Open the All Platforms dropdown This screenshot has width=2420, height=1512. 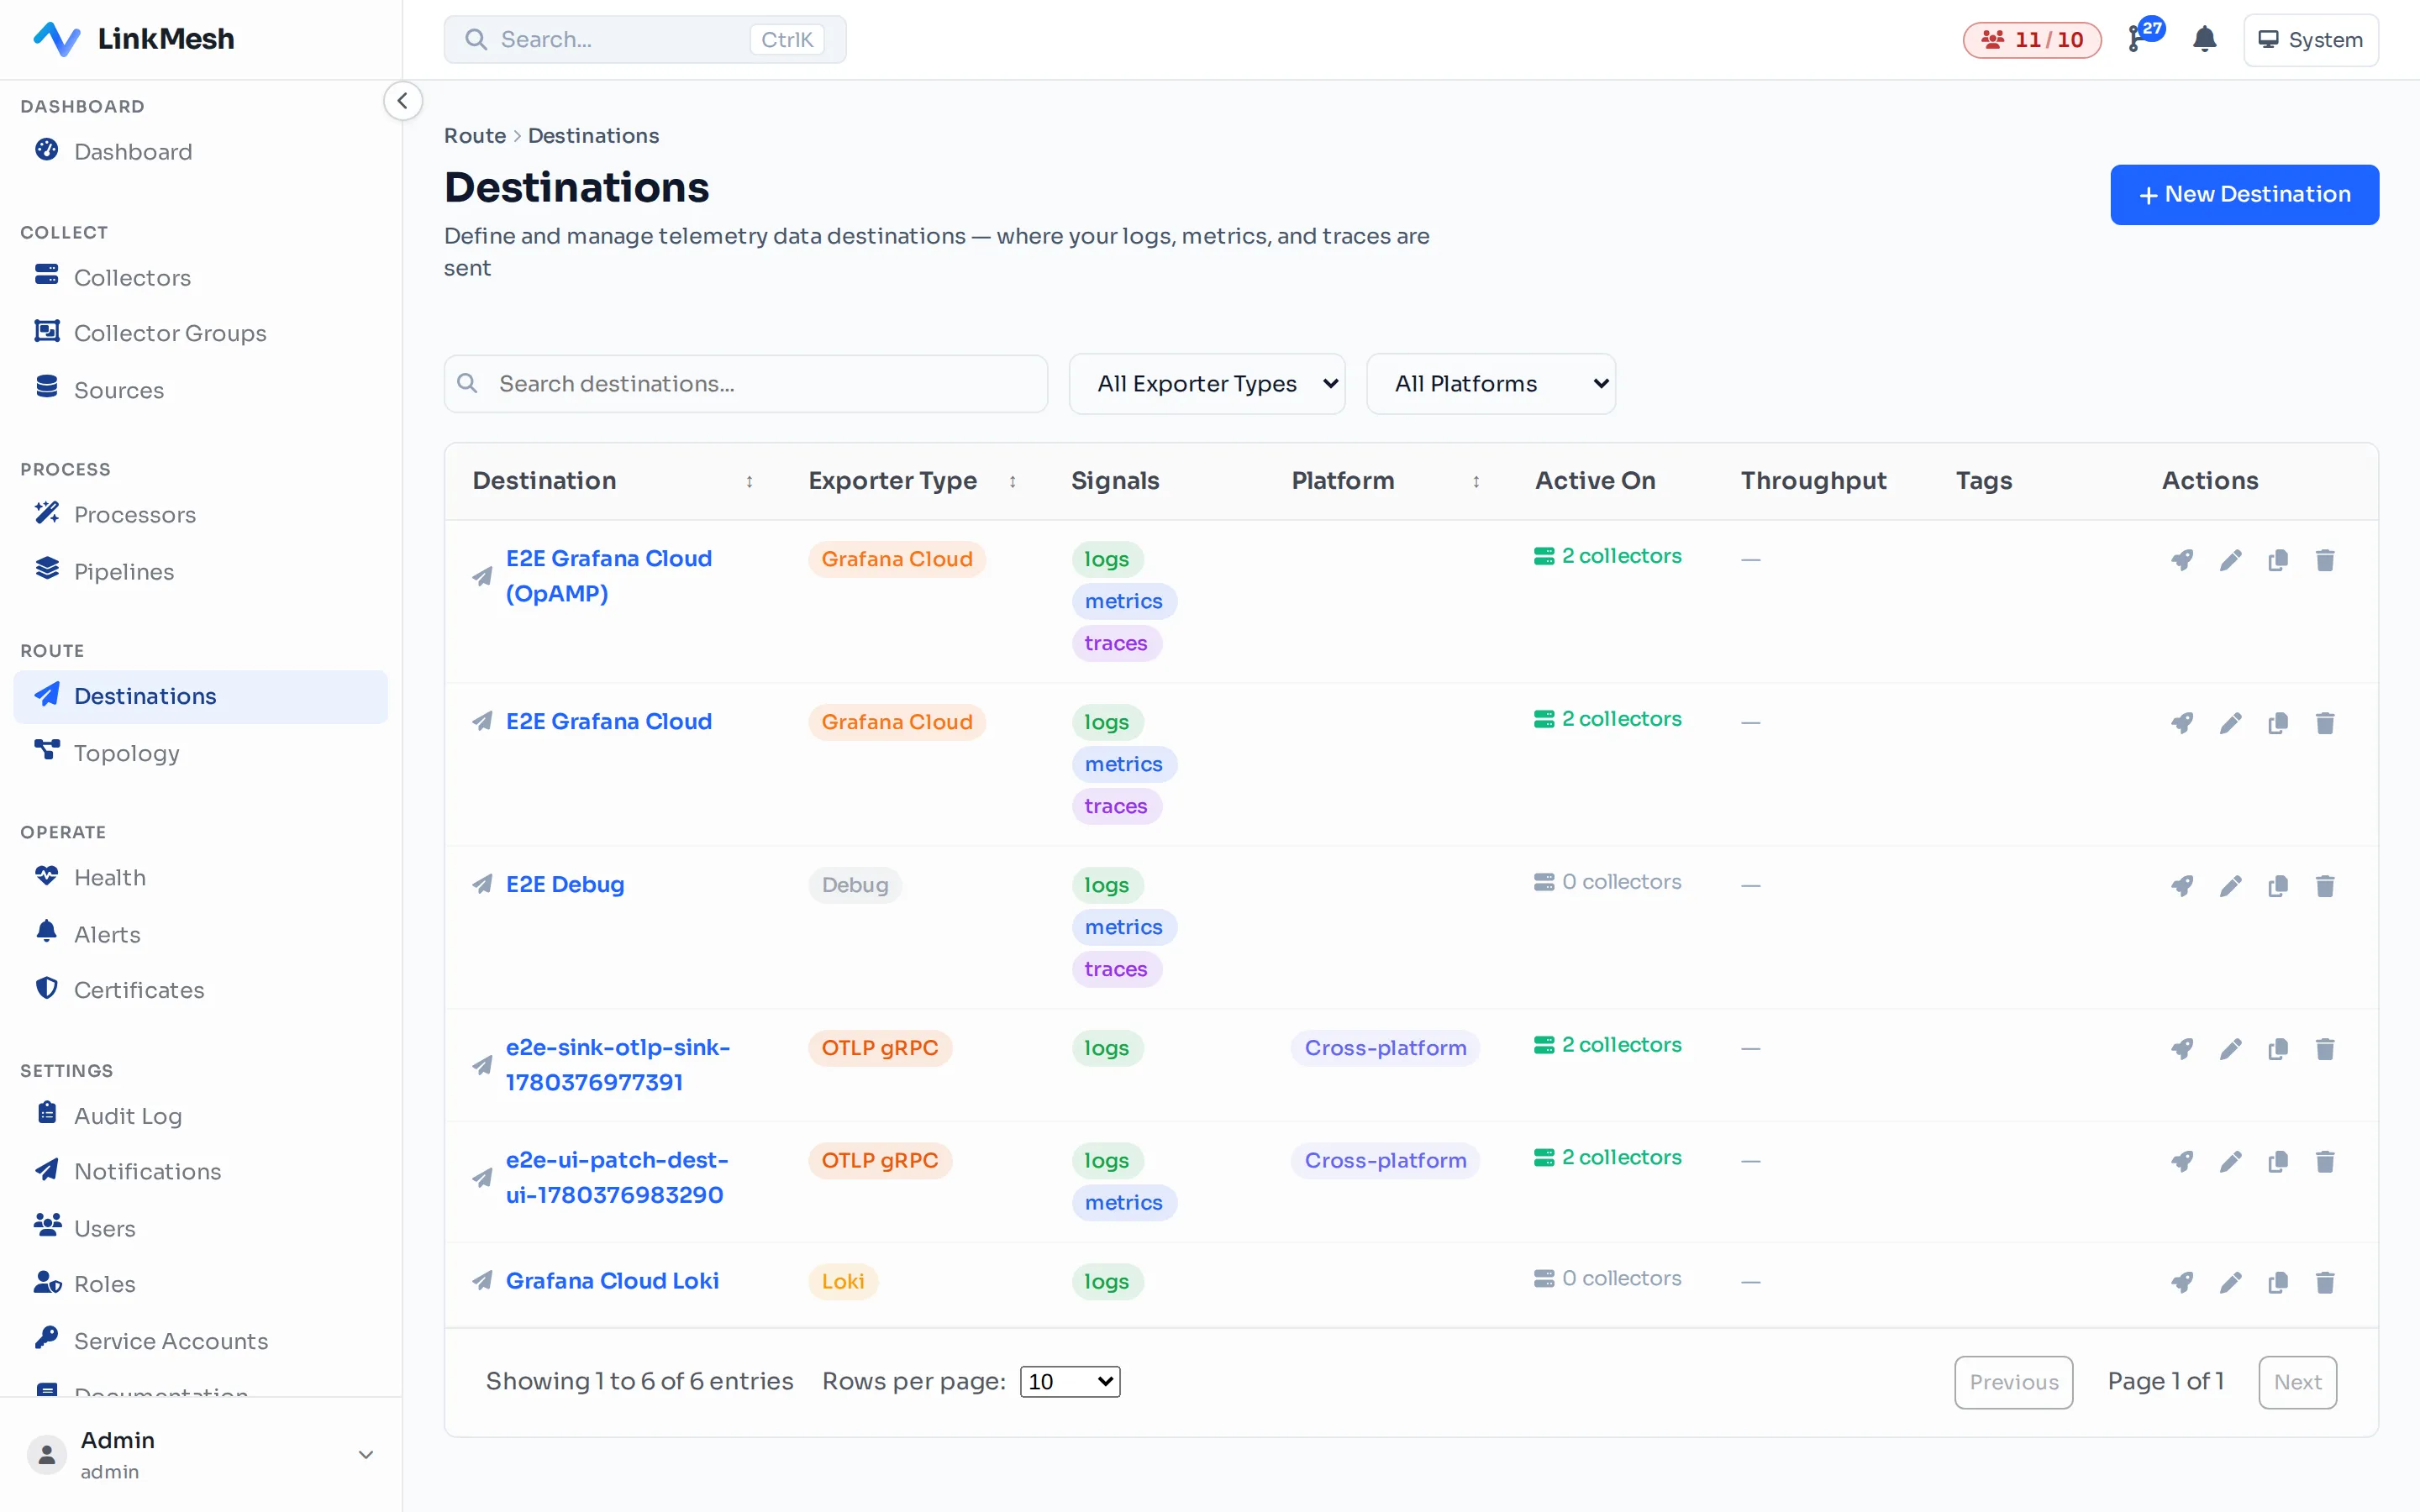click(1491, 384)
